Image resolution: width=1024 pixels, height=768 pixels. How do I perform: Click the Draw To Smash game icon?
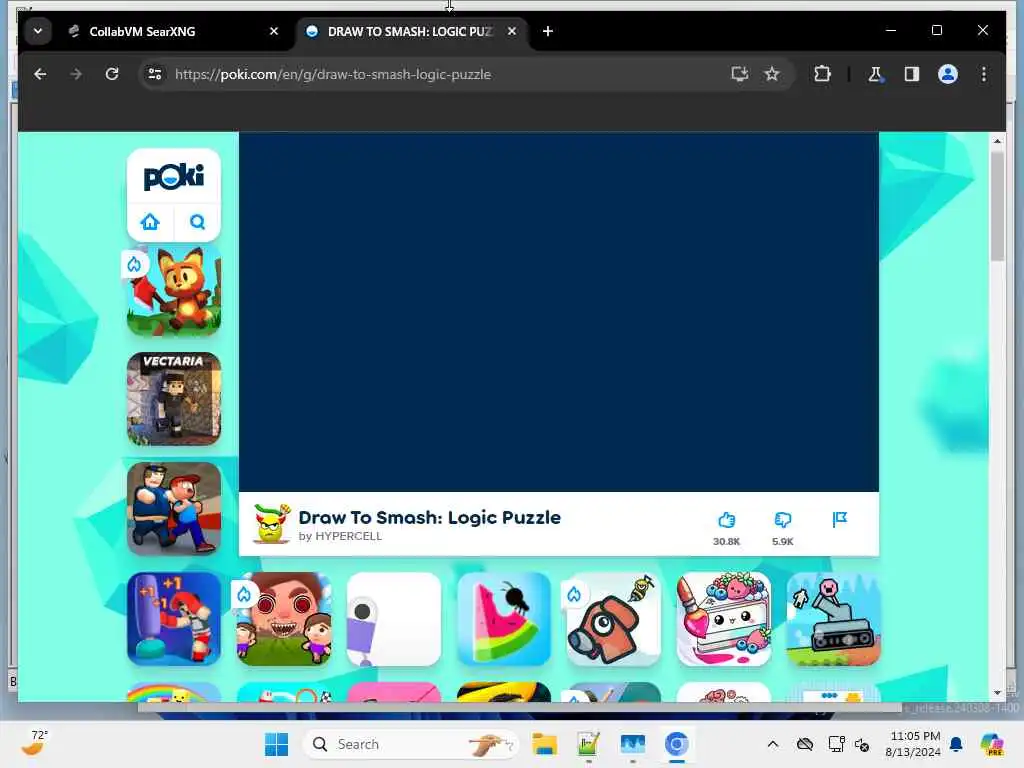pos(271,523)
